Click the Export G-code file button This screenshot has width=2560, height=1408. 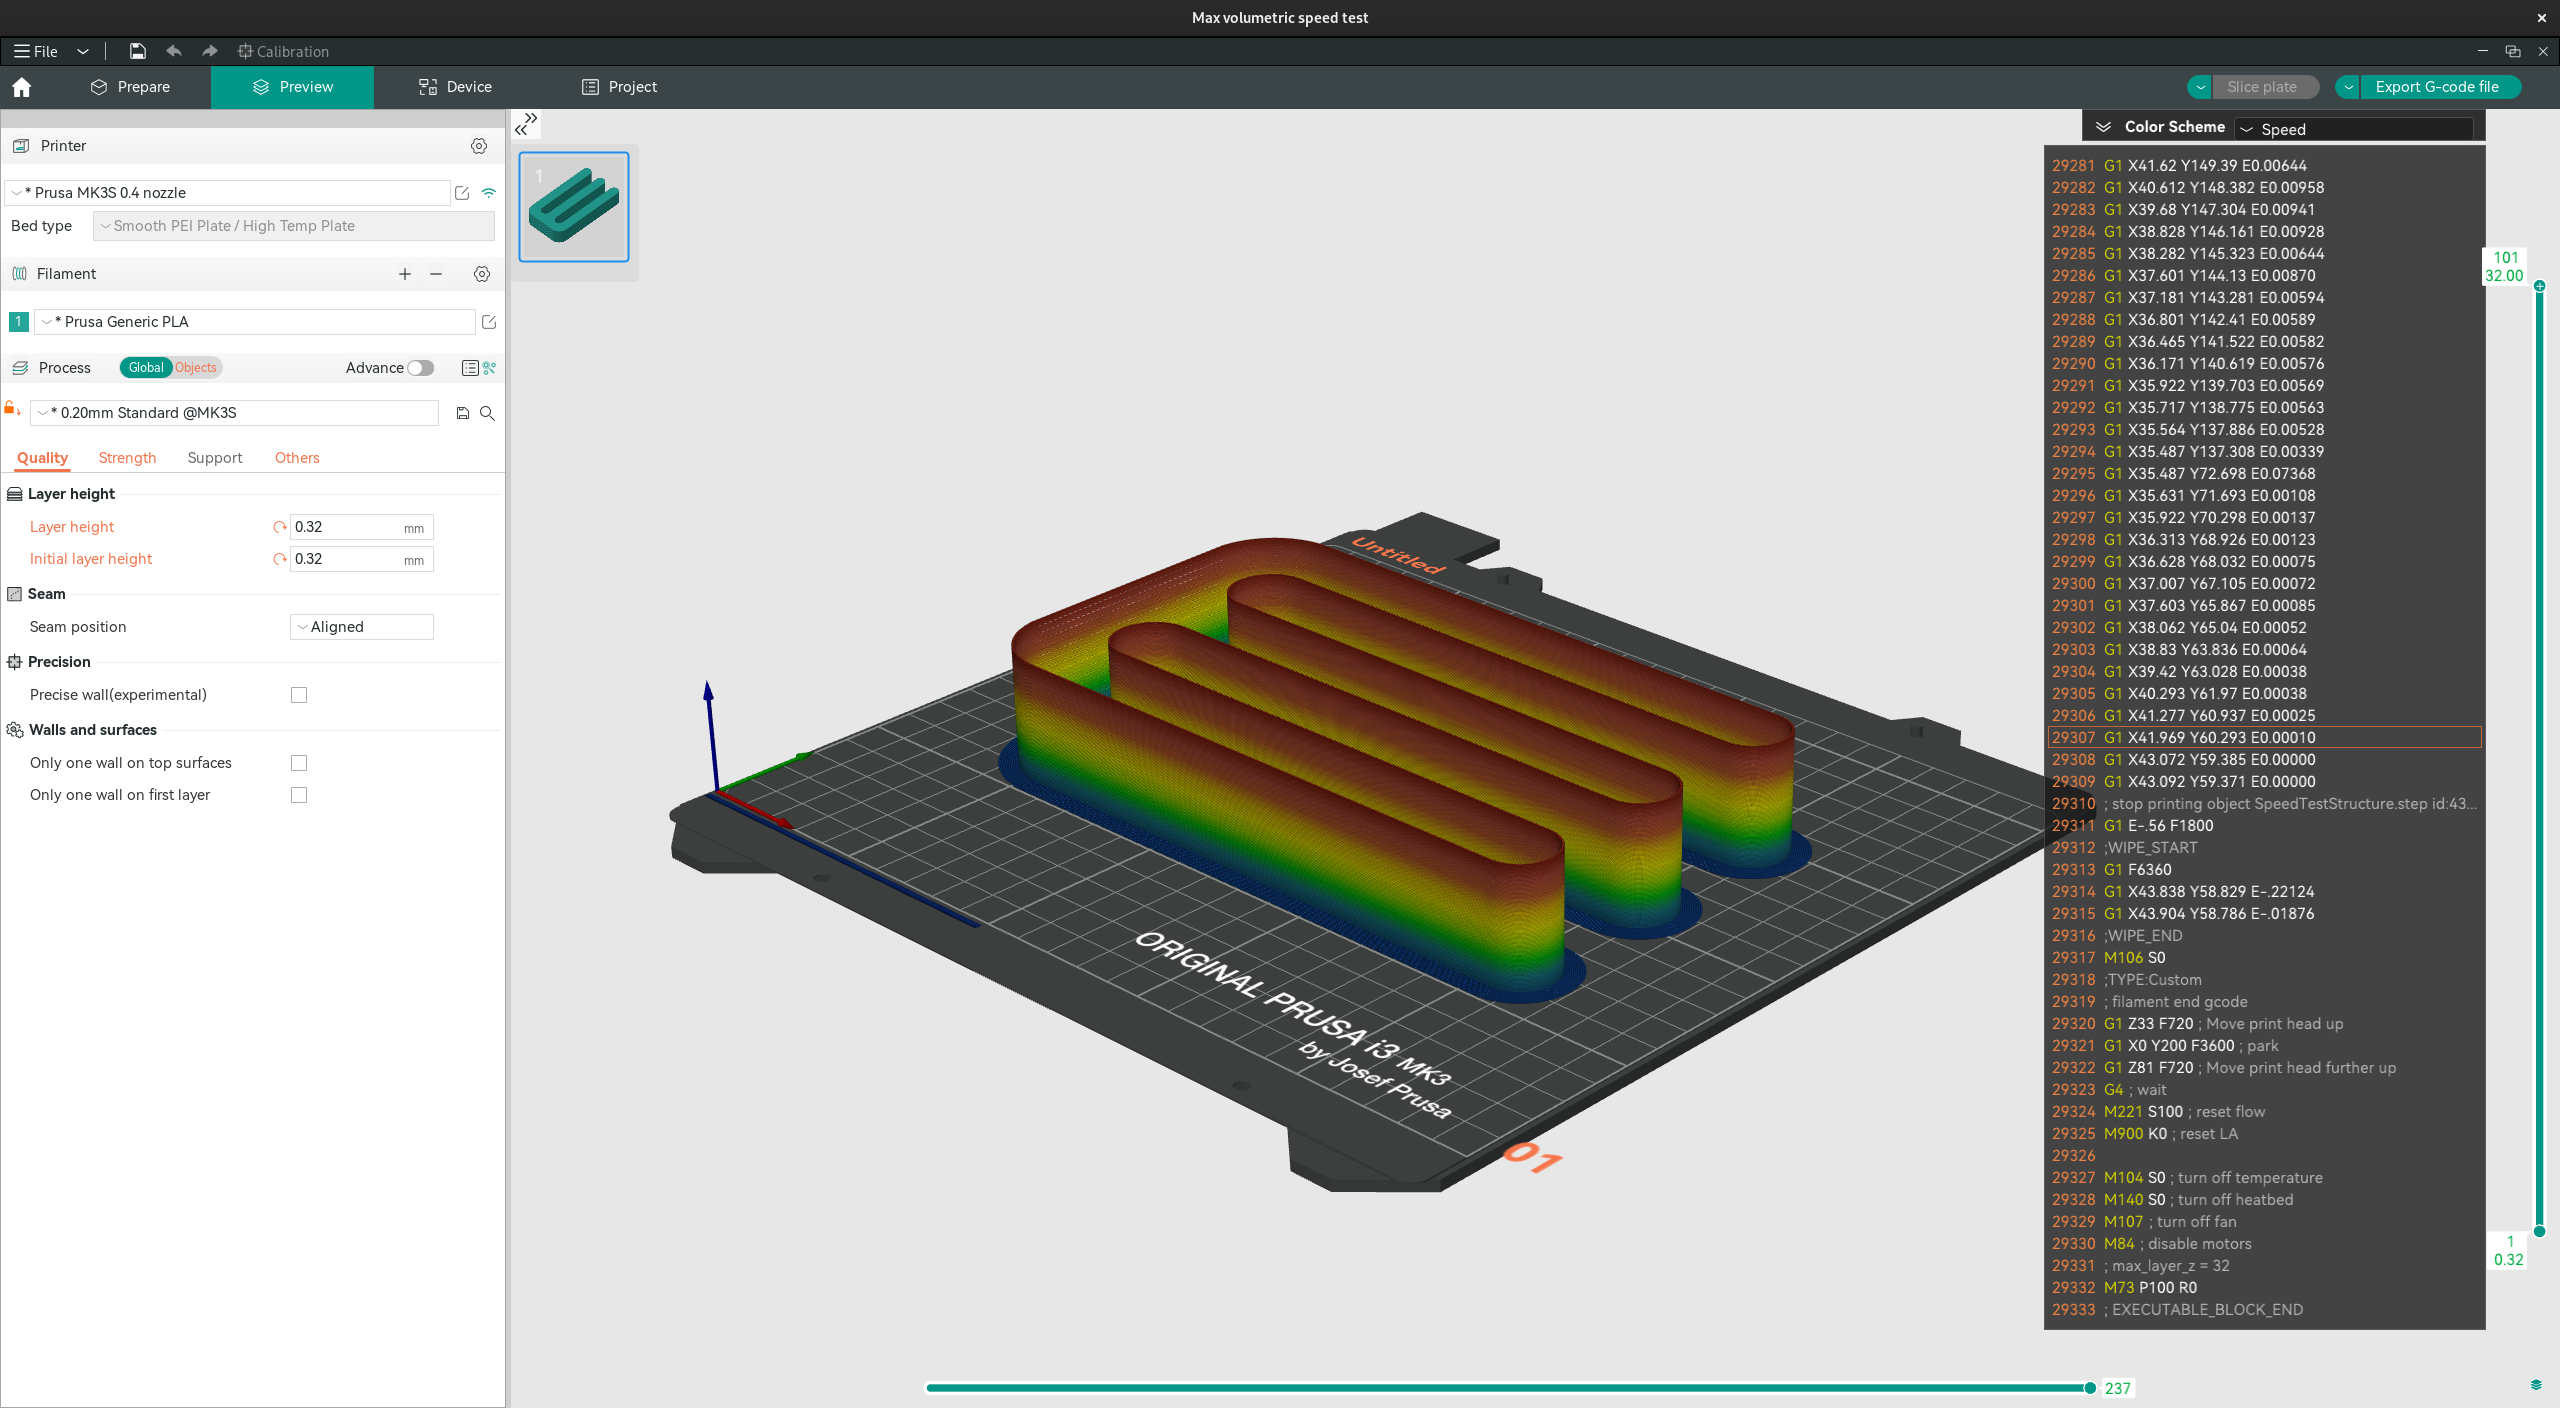tap(2437, 87)
